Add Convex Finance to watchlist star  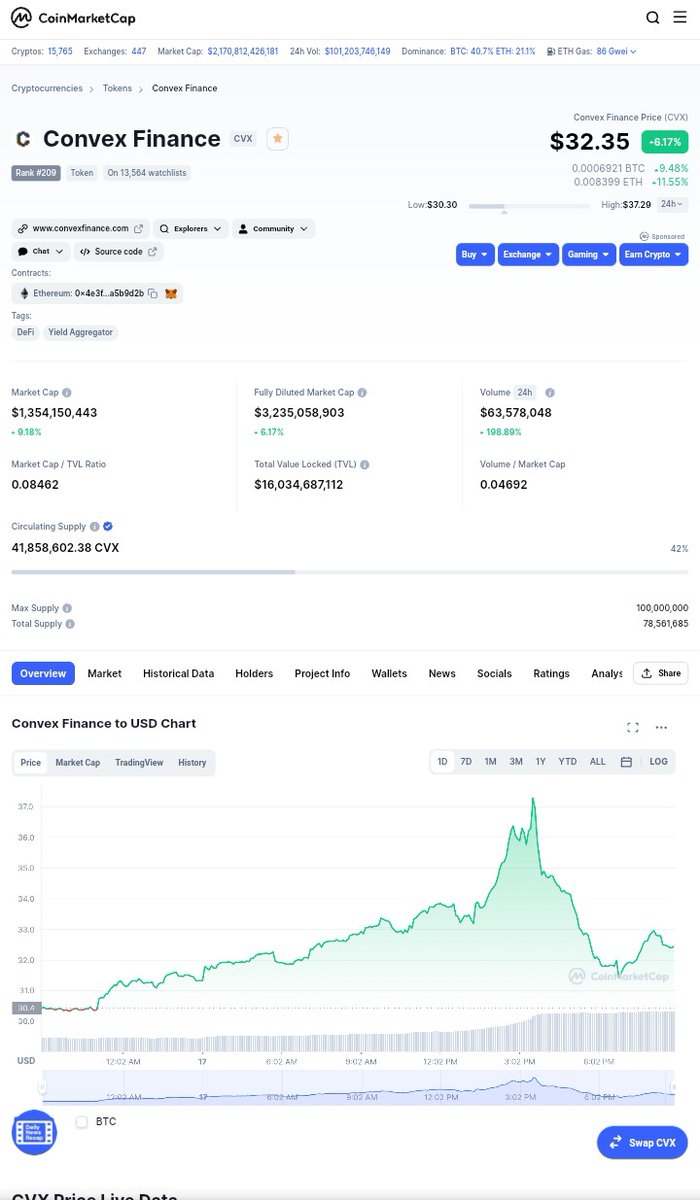(278, 139)
